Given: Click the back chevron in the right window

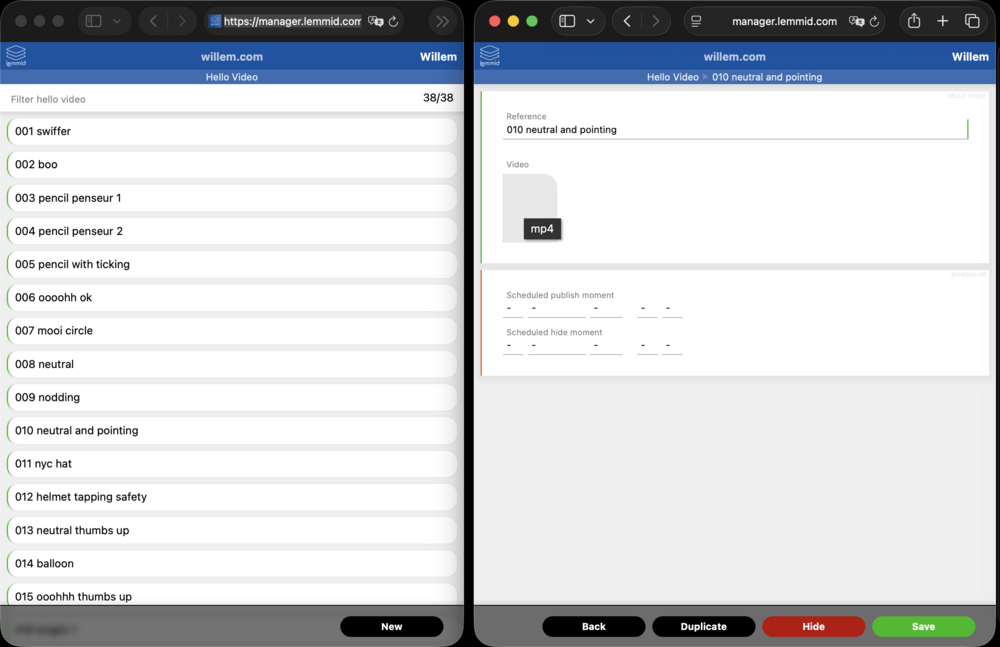Looking at the screenshot, I should pyautogui.click(x=627, y=20).
